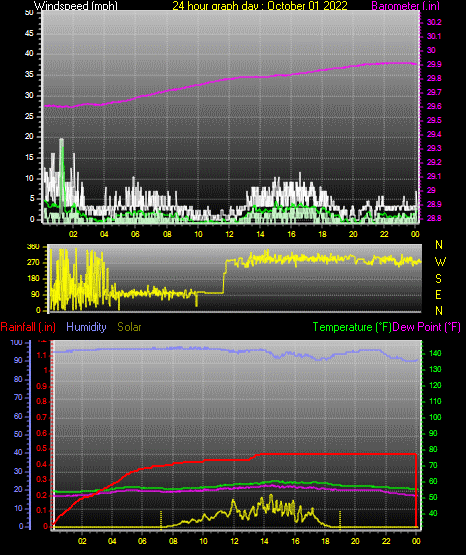Click the 1.1 rainfall axis value
Viewport: 466px width, 555px height.
tap(41, 355)
